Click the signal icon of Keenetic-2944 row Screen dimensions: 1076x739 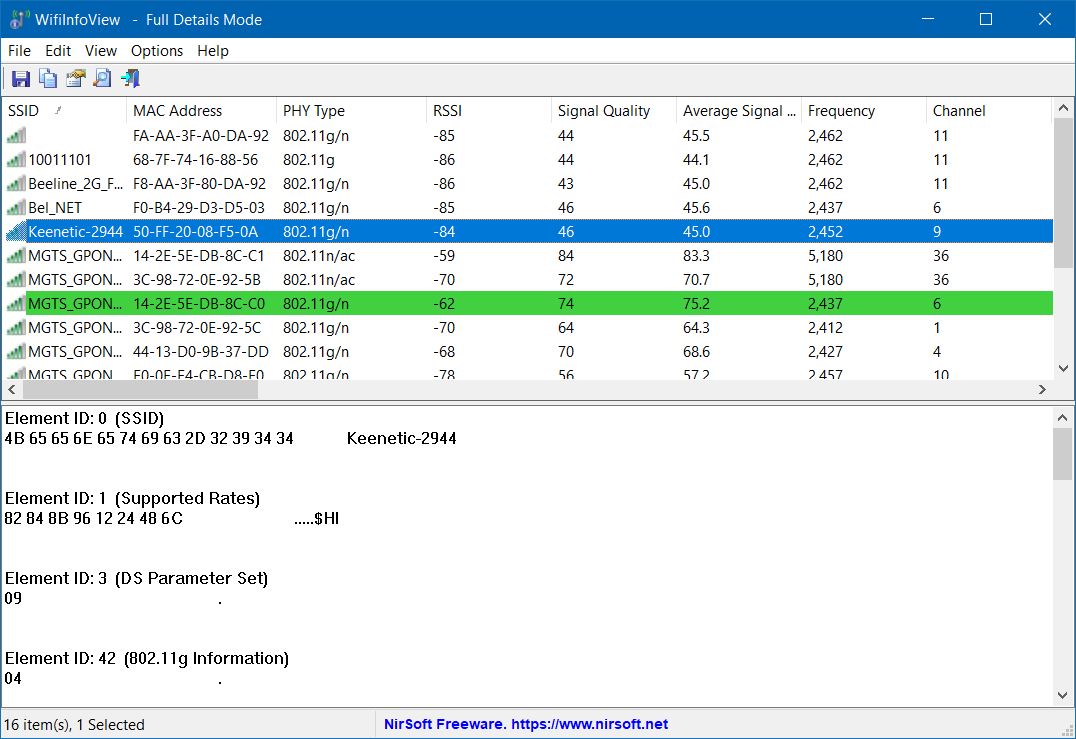(16, 232)
